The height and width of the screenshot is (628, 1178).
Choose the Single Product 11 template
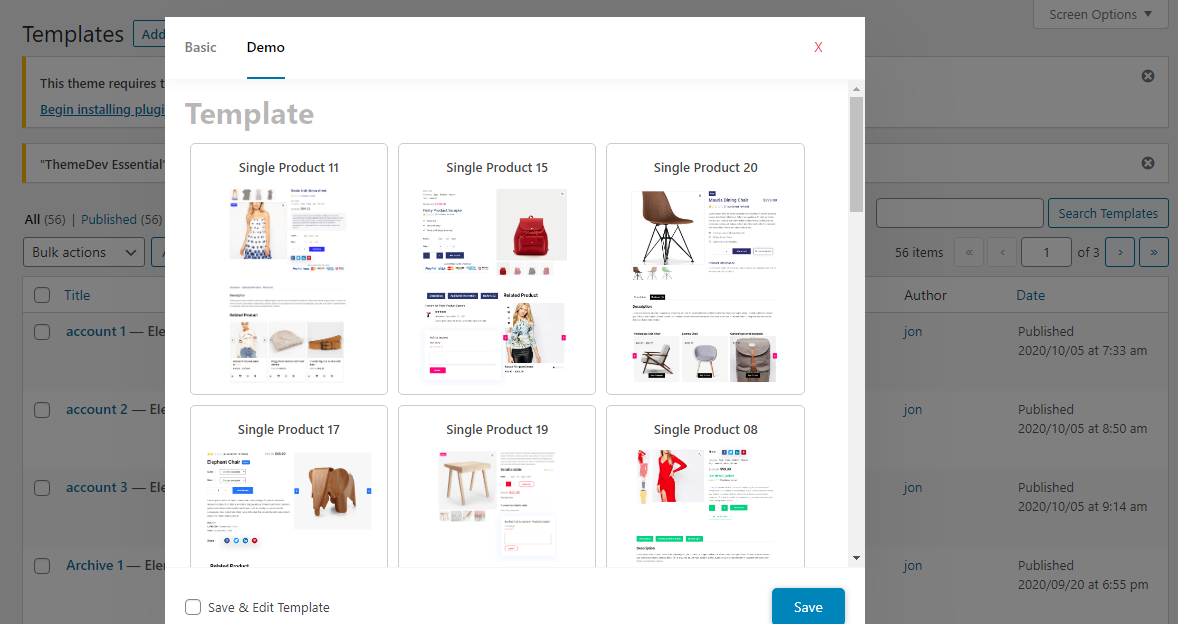[288, 269]
